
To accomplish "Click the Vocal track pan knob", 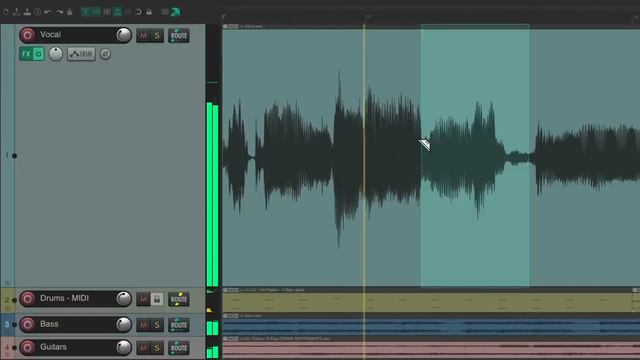I will pyautogui.click(x=56, y=54).
